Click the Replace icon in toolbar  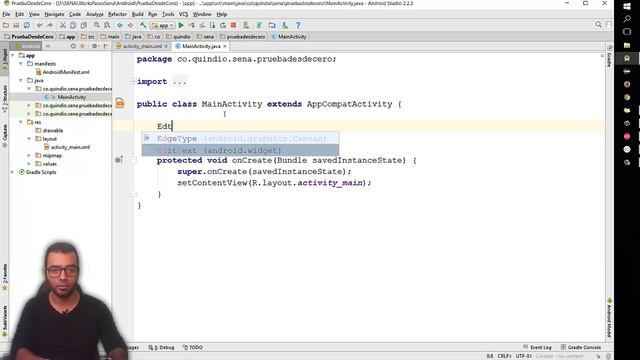(x=107, y=25)
